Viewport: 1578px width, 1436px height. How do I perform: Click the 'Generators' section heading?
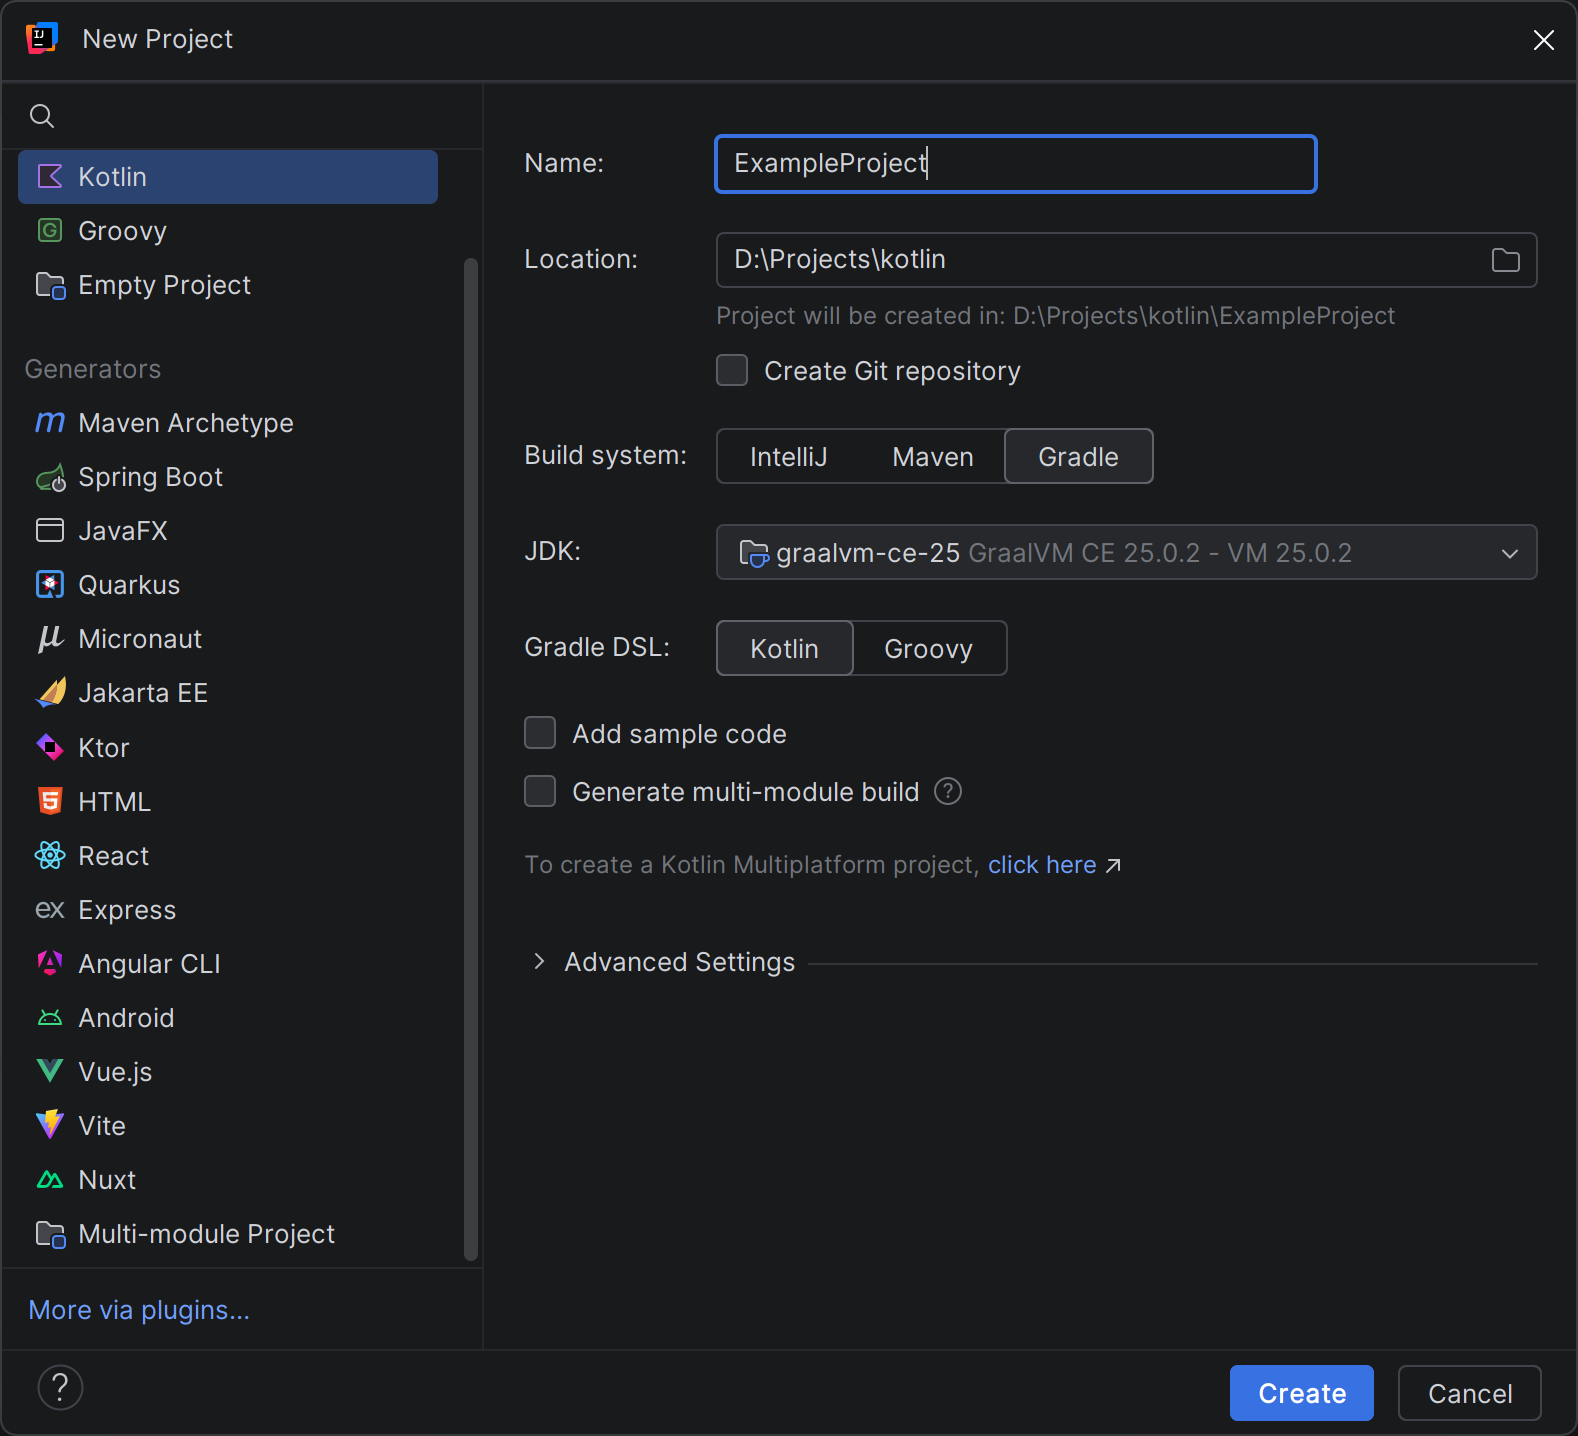pos(92,369)
